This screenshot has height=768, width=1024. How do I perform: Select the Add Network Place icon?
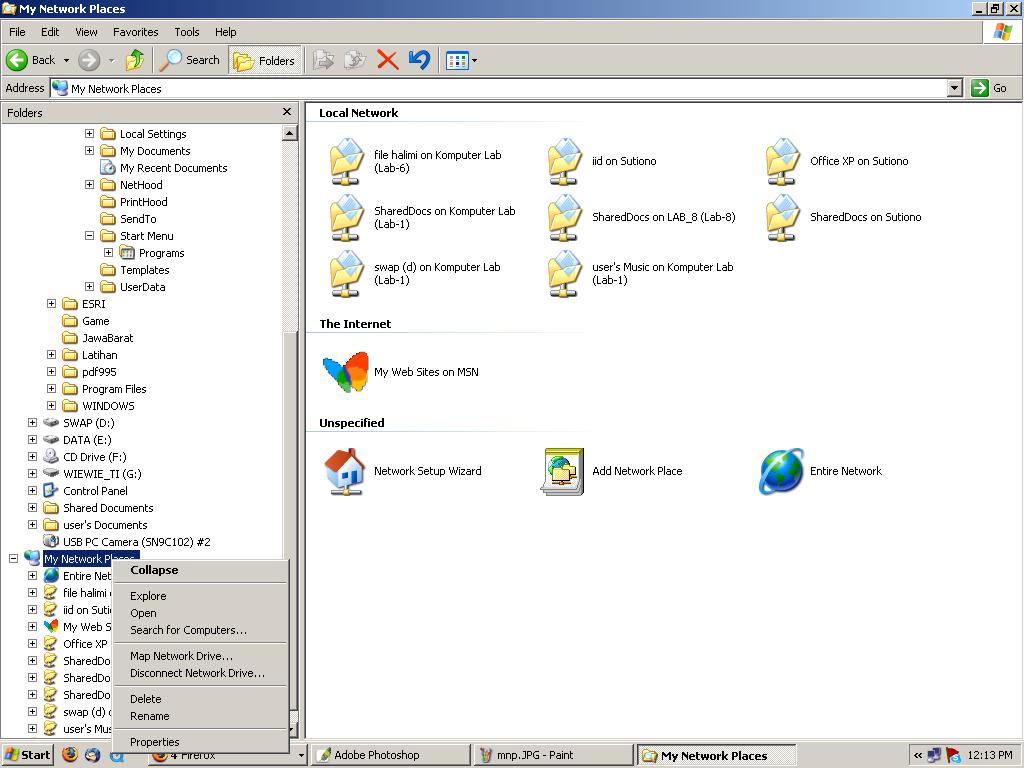tap(562, 471)
